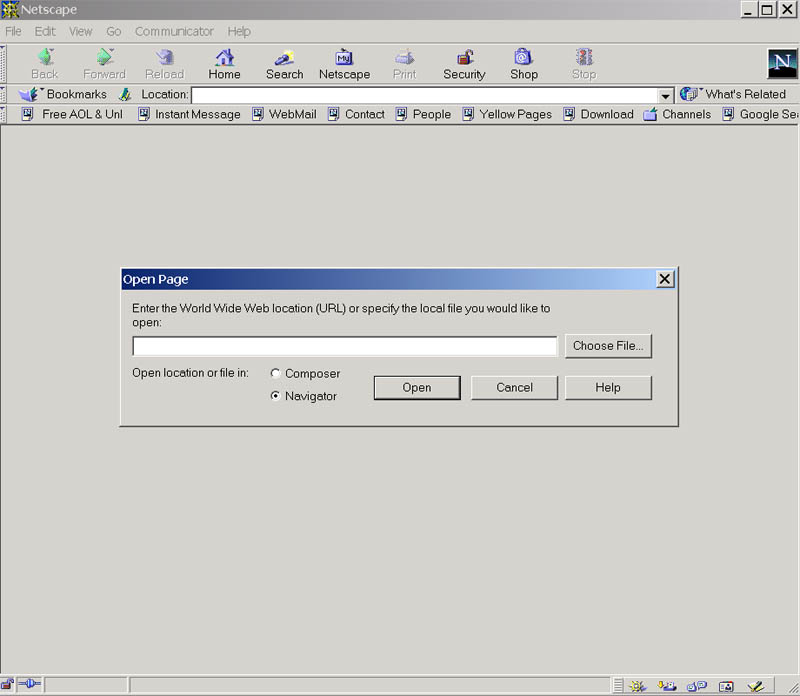Click the security lock icon in status bar

(8, 684)
